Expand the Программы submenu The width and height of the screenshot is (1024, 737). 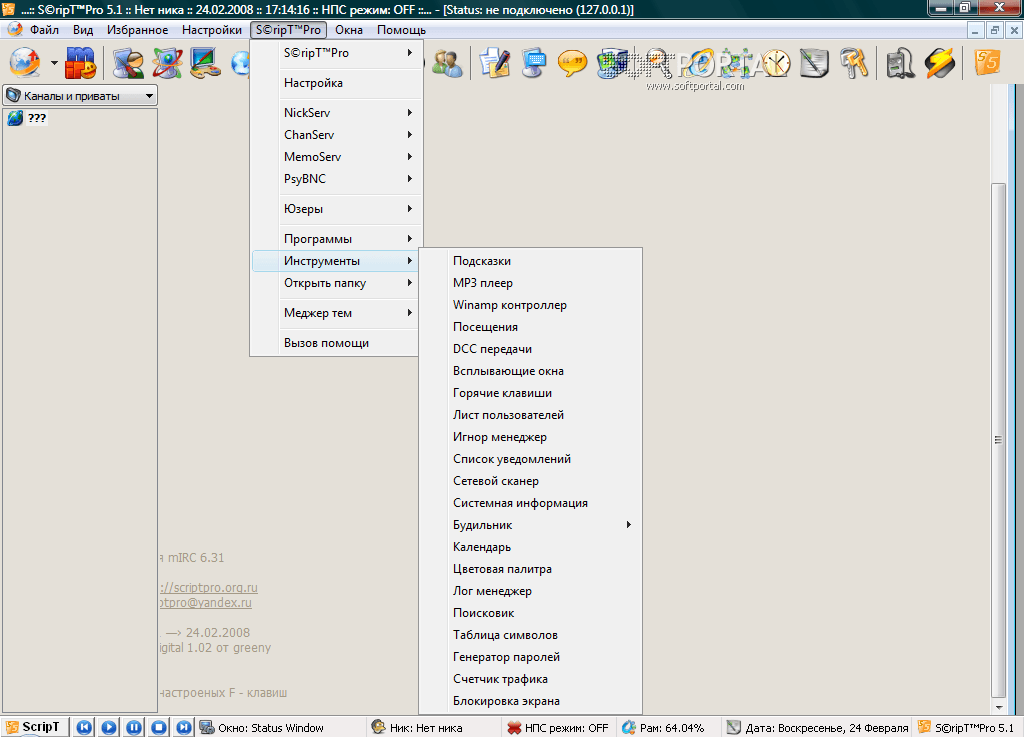point(336,239)
